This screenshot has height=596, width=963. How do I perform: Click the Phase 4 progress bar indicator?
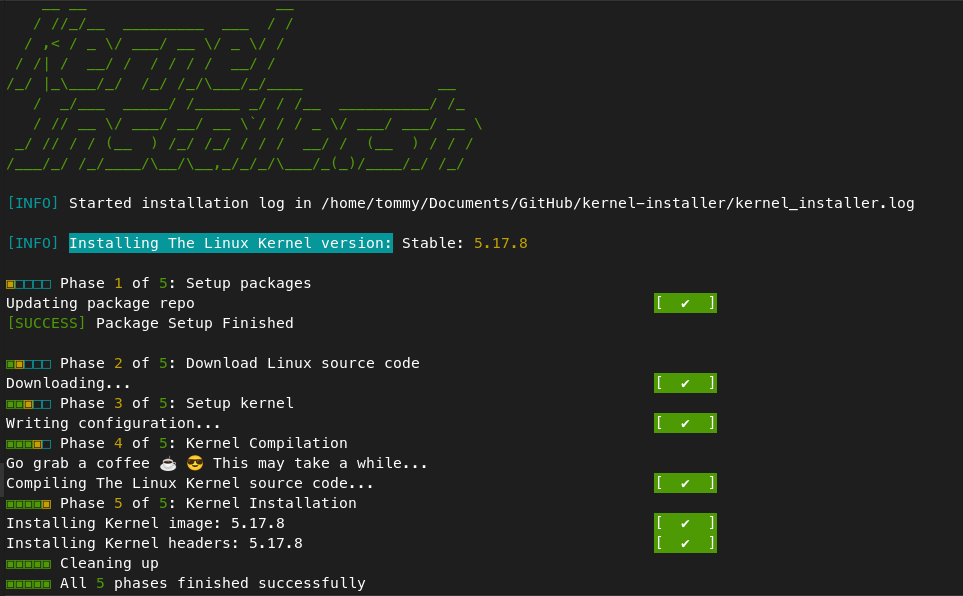pyautogui.click(x=28, y=444)
